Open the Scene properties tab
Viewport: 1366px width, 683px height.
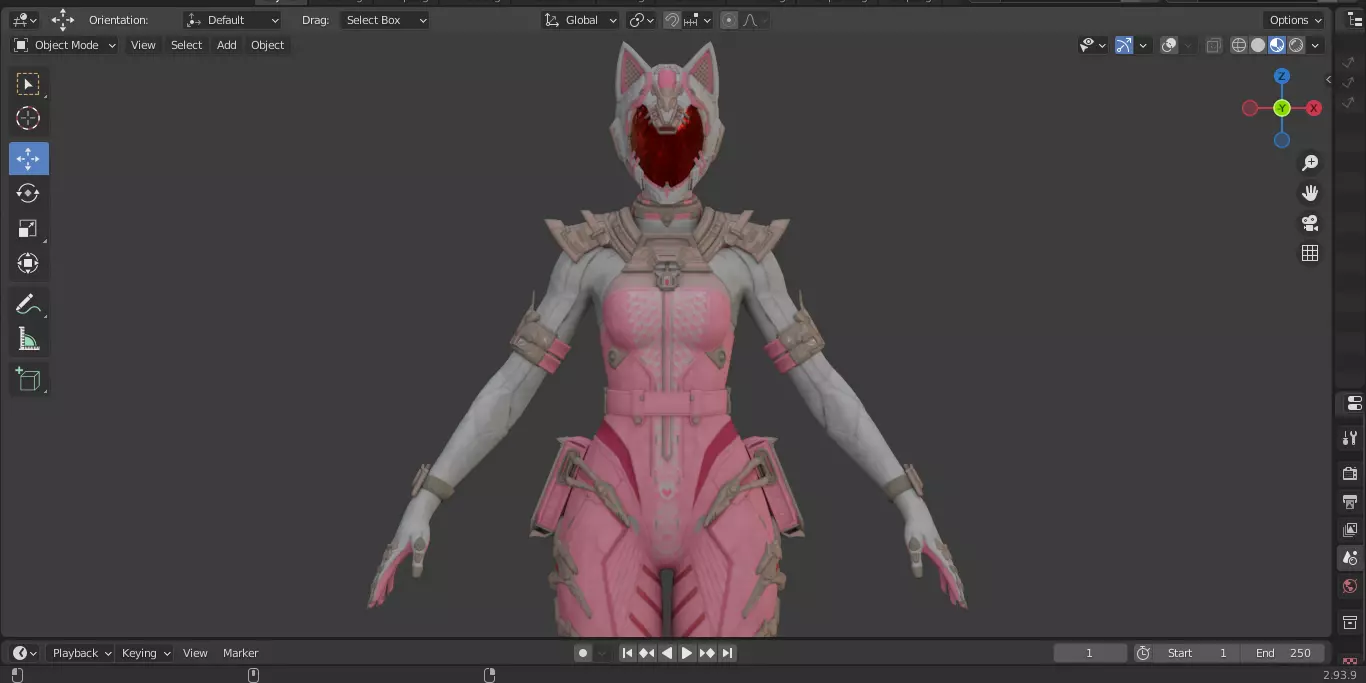tap(1350, 557)
